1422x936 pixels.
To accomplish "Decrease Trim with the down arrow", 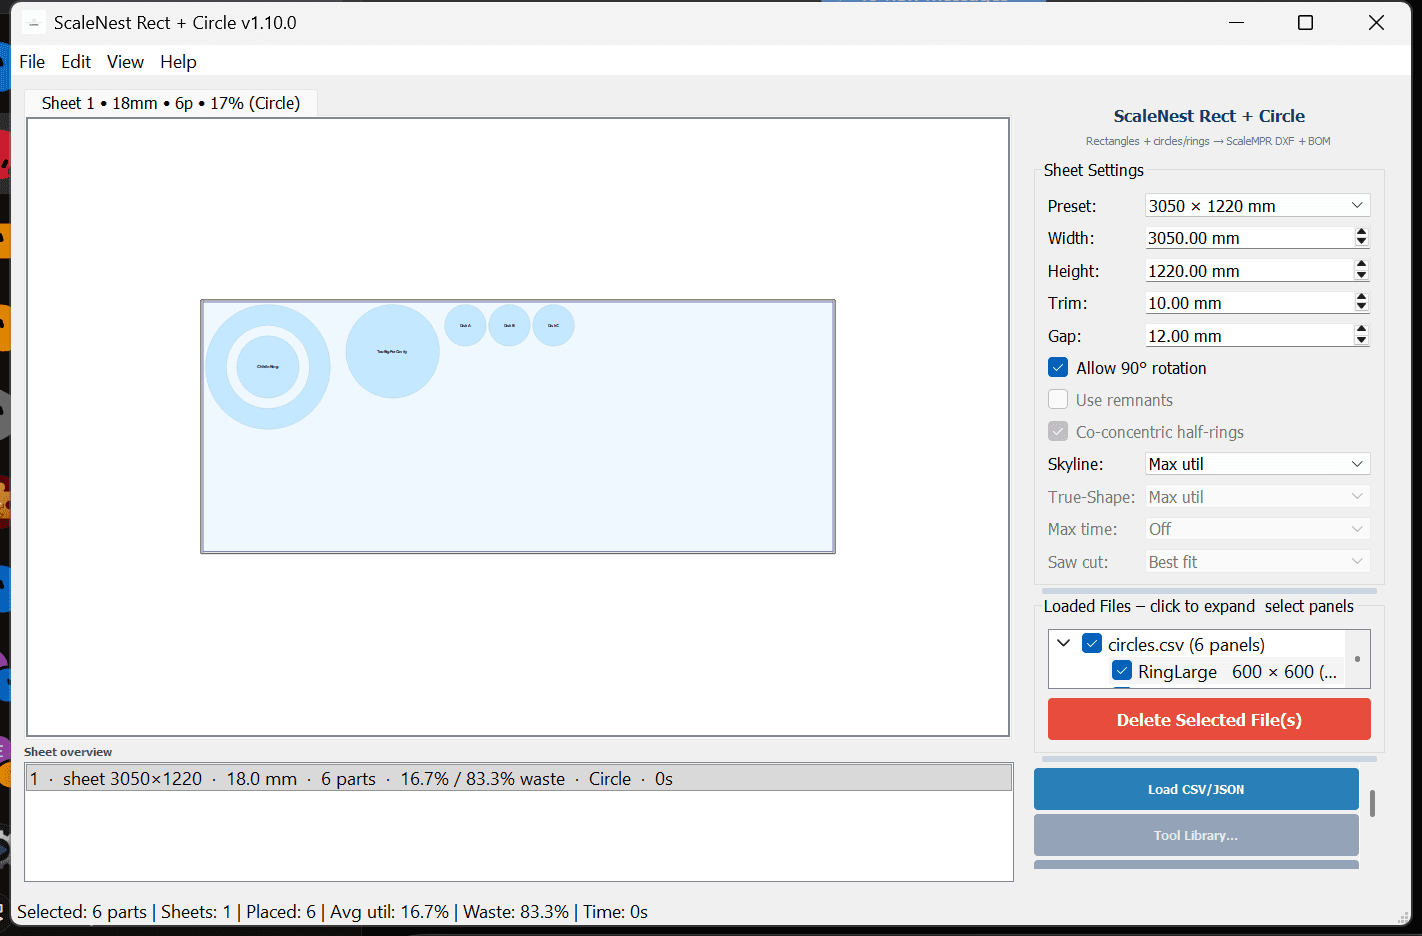I will tap(1361, 308).
